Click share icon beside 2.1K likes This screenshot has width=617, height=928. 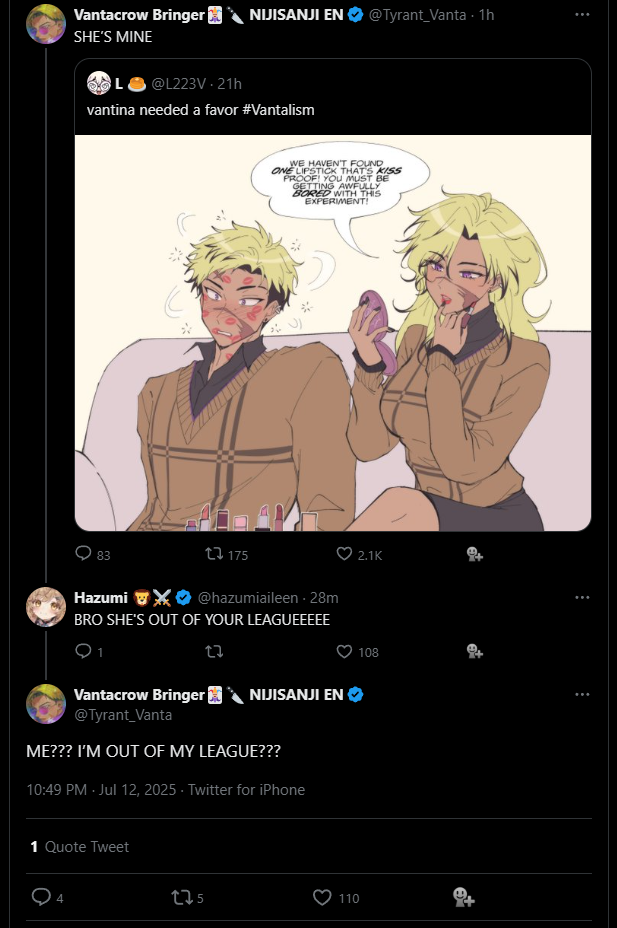coord(474,553)
